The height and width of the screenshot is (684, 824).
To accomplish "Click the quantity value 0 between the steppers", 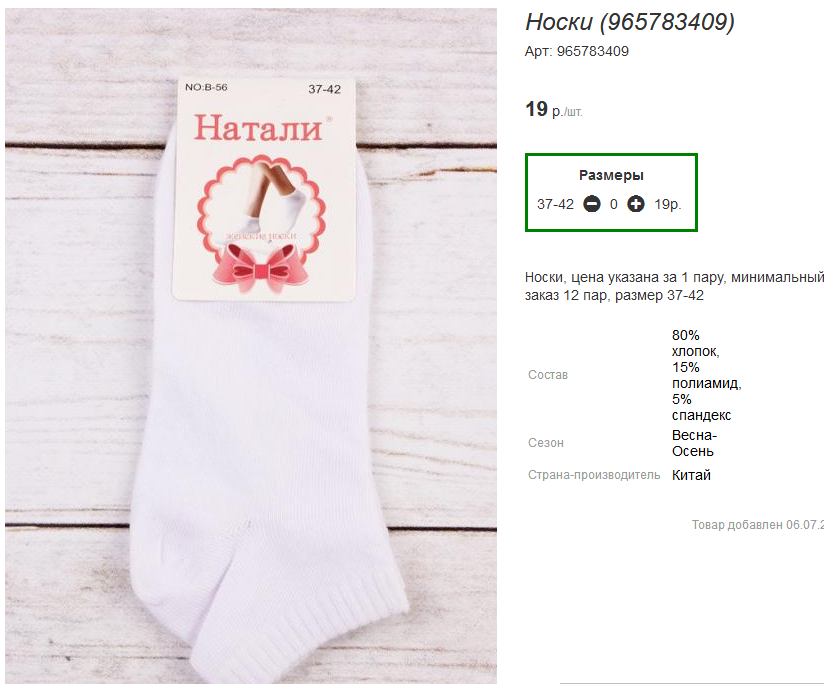I will coord(614,204).
